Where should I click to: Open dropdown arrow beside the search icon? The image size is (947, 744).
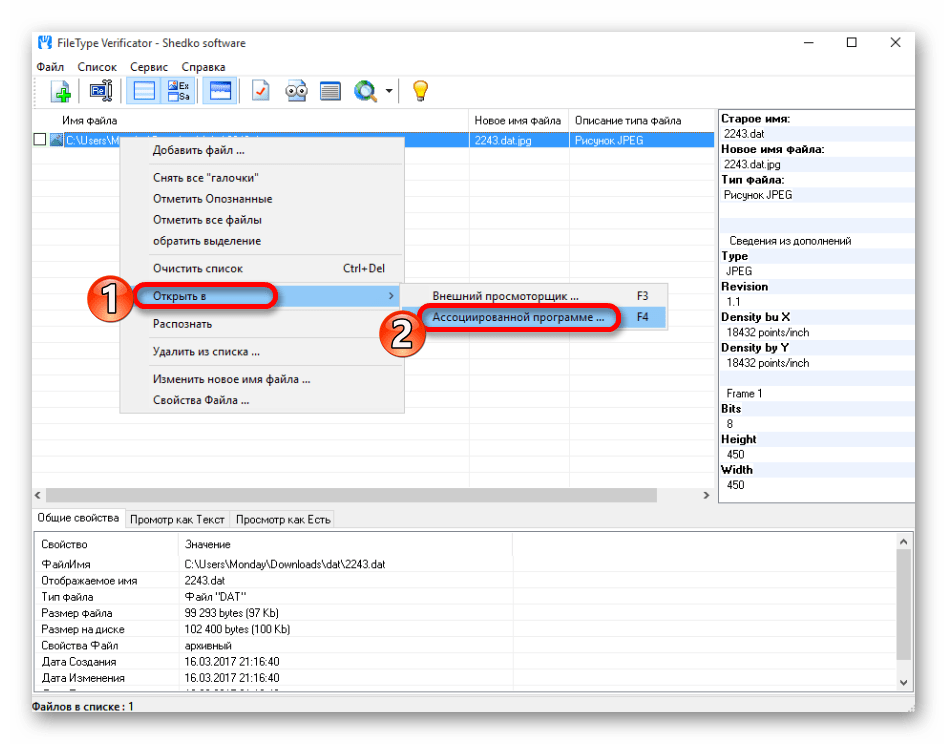[x=388, y=93]
